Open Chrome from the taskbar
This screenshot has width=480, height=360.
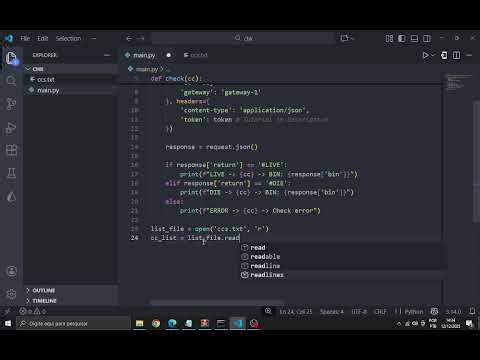coord(156,323)
